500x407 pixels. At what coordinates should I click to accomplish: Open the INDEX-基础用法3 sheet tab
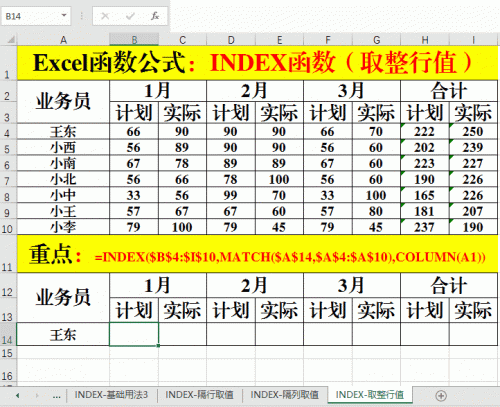pyautogui.click(x=111, y=395)
